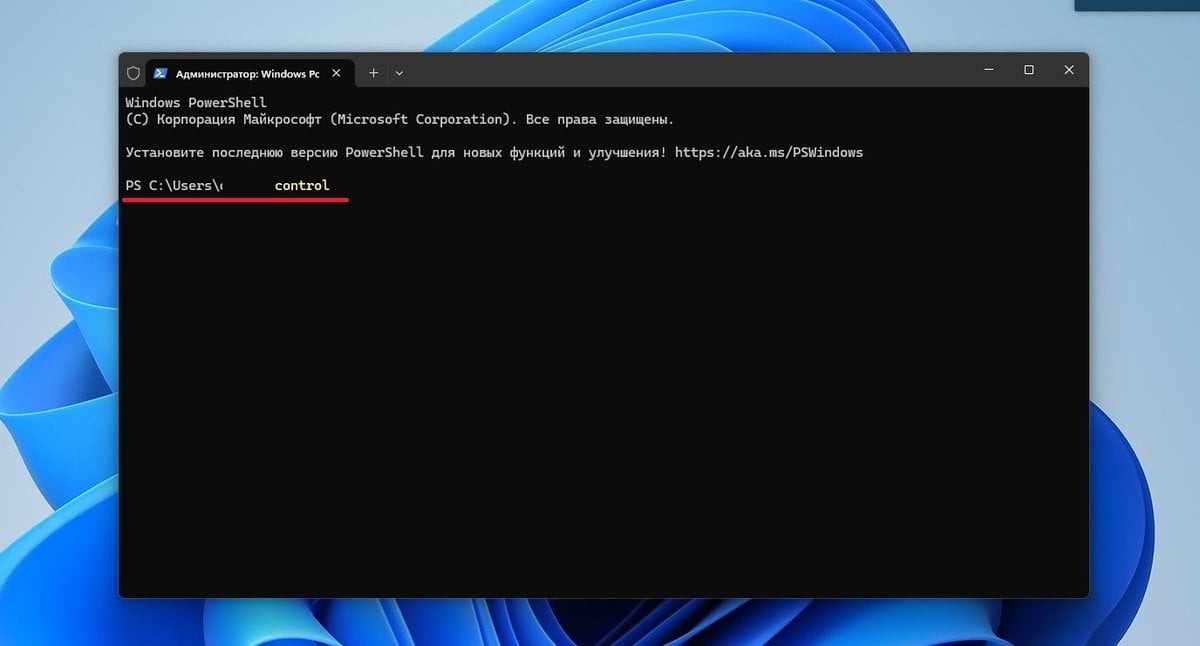Minimize the Windows Terminal window
The image size is (1200, 646).
tap(988, 70)
